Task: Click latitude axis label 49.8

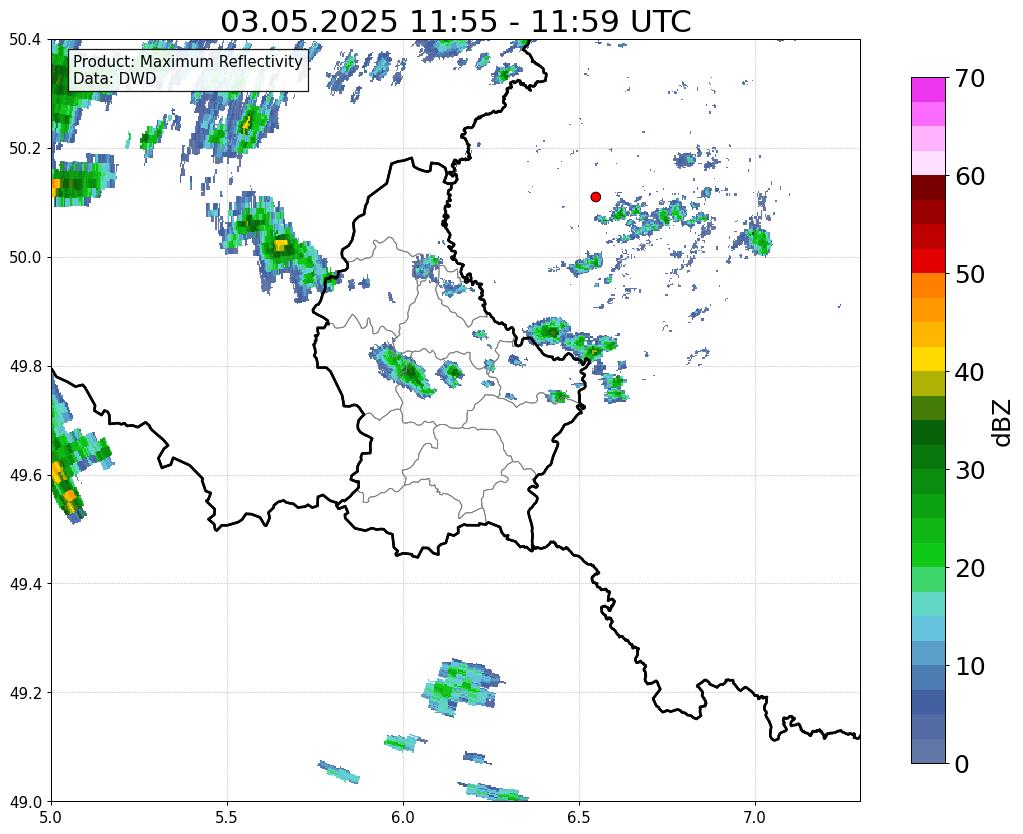Action: 25,367
